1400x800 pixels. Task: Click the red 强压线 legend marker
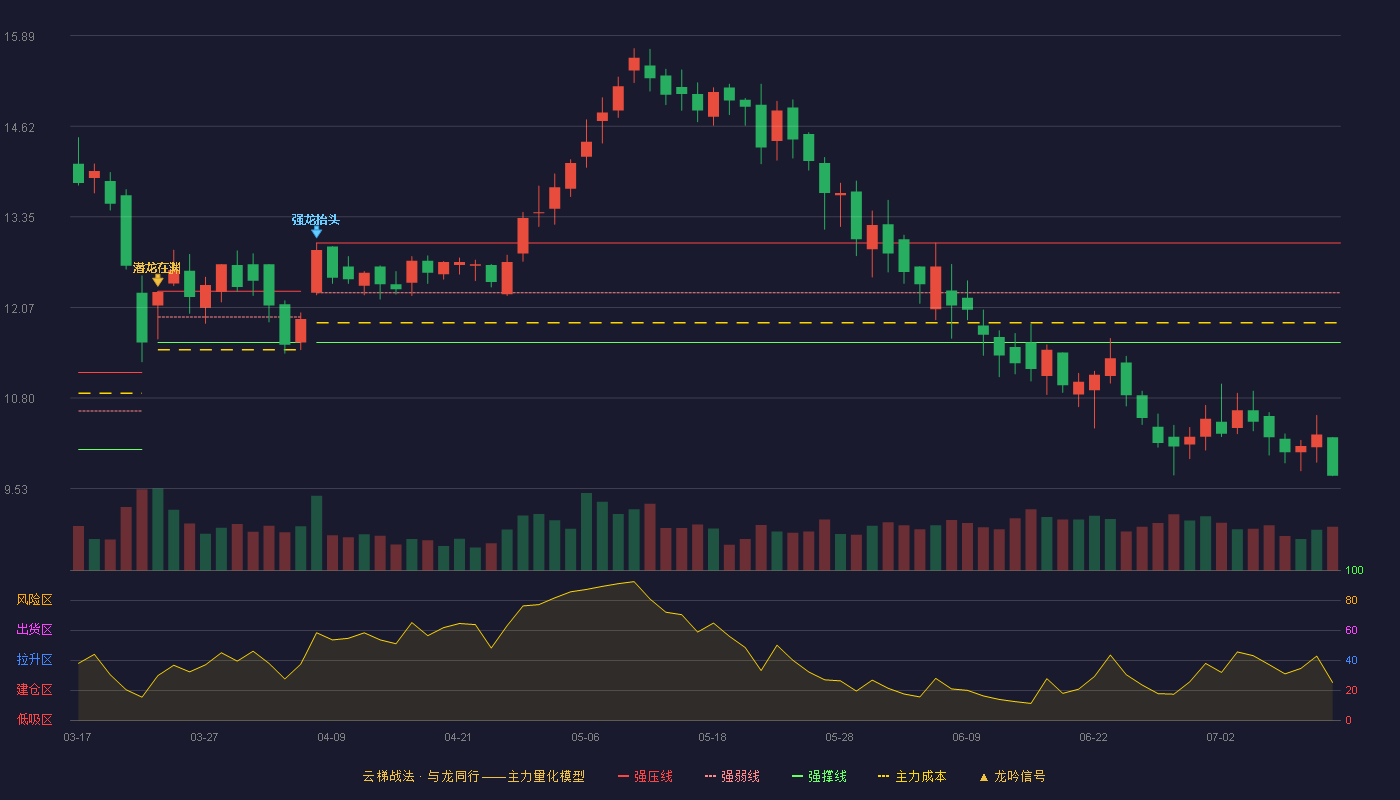tap(623, 776)
